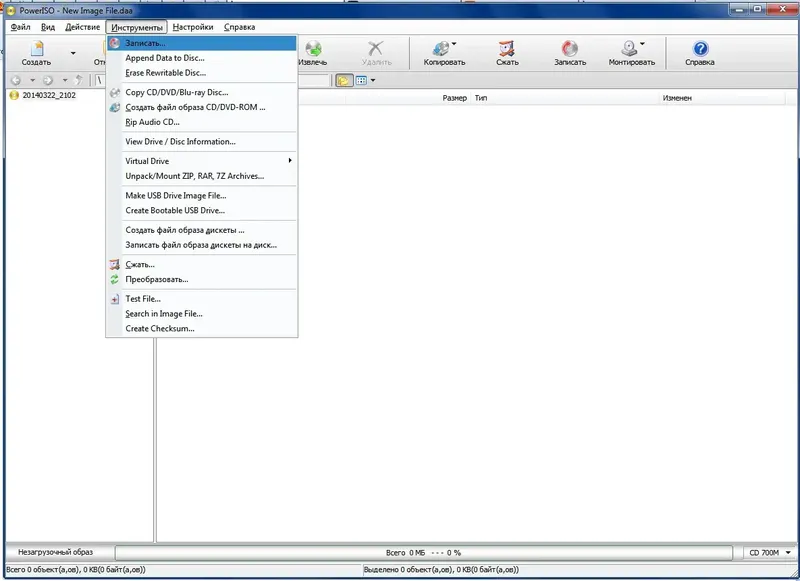Image resolution: width=800 pixels, height=581 pixels.
Task: Click the Выделено 0 объект(а,ов) status text
Action: click(x=441, y=570)
